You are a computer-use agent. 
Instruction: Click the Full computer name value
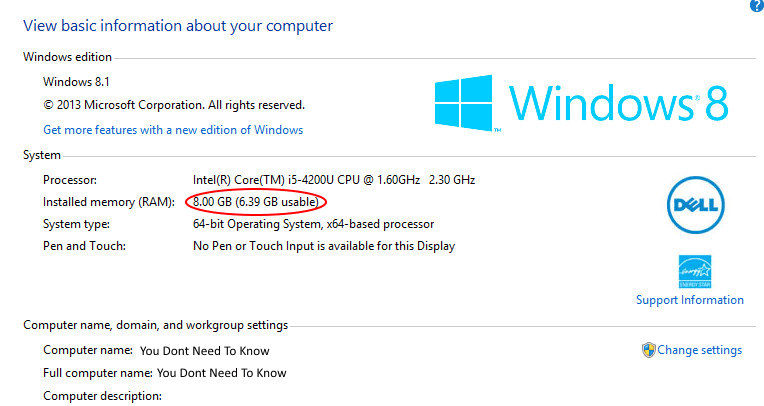pos(222,373)
